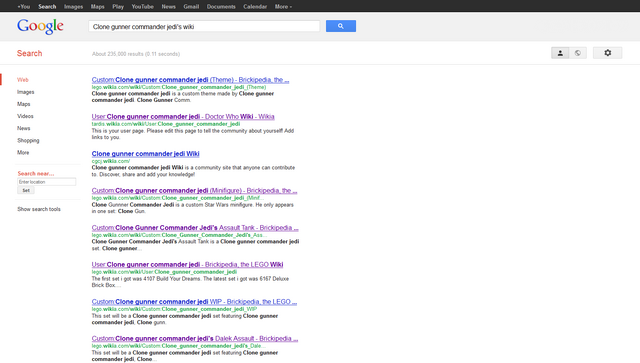
Task: Click 'About 235,000 results' stats text
Action: point(136,54)
